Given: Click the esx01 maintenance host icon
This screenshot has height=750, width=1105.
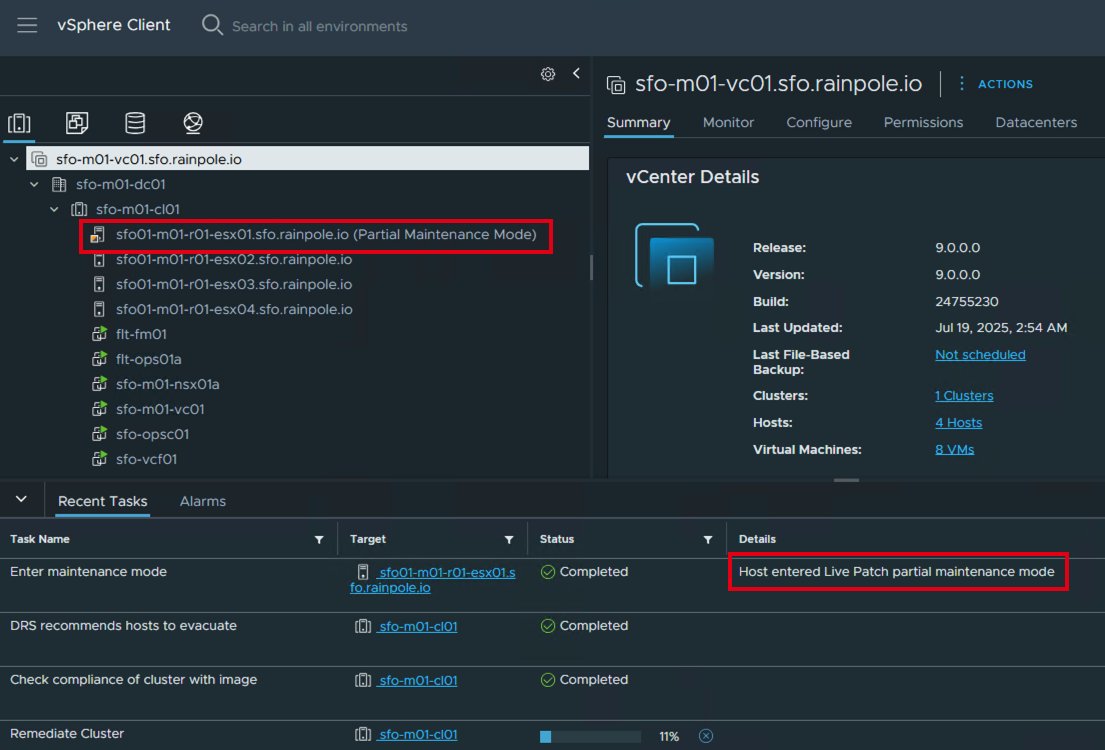Looking at the screenshot, I should (x=98, y=235).
